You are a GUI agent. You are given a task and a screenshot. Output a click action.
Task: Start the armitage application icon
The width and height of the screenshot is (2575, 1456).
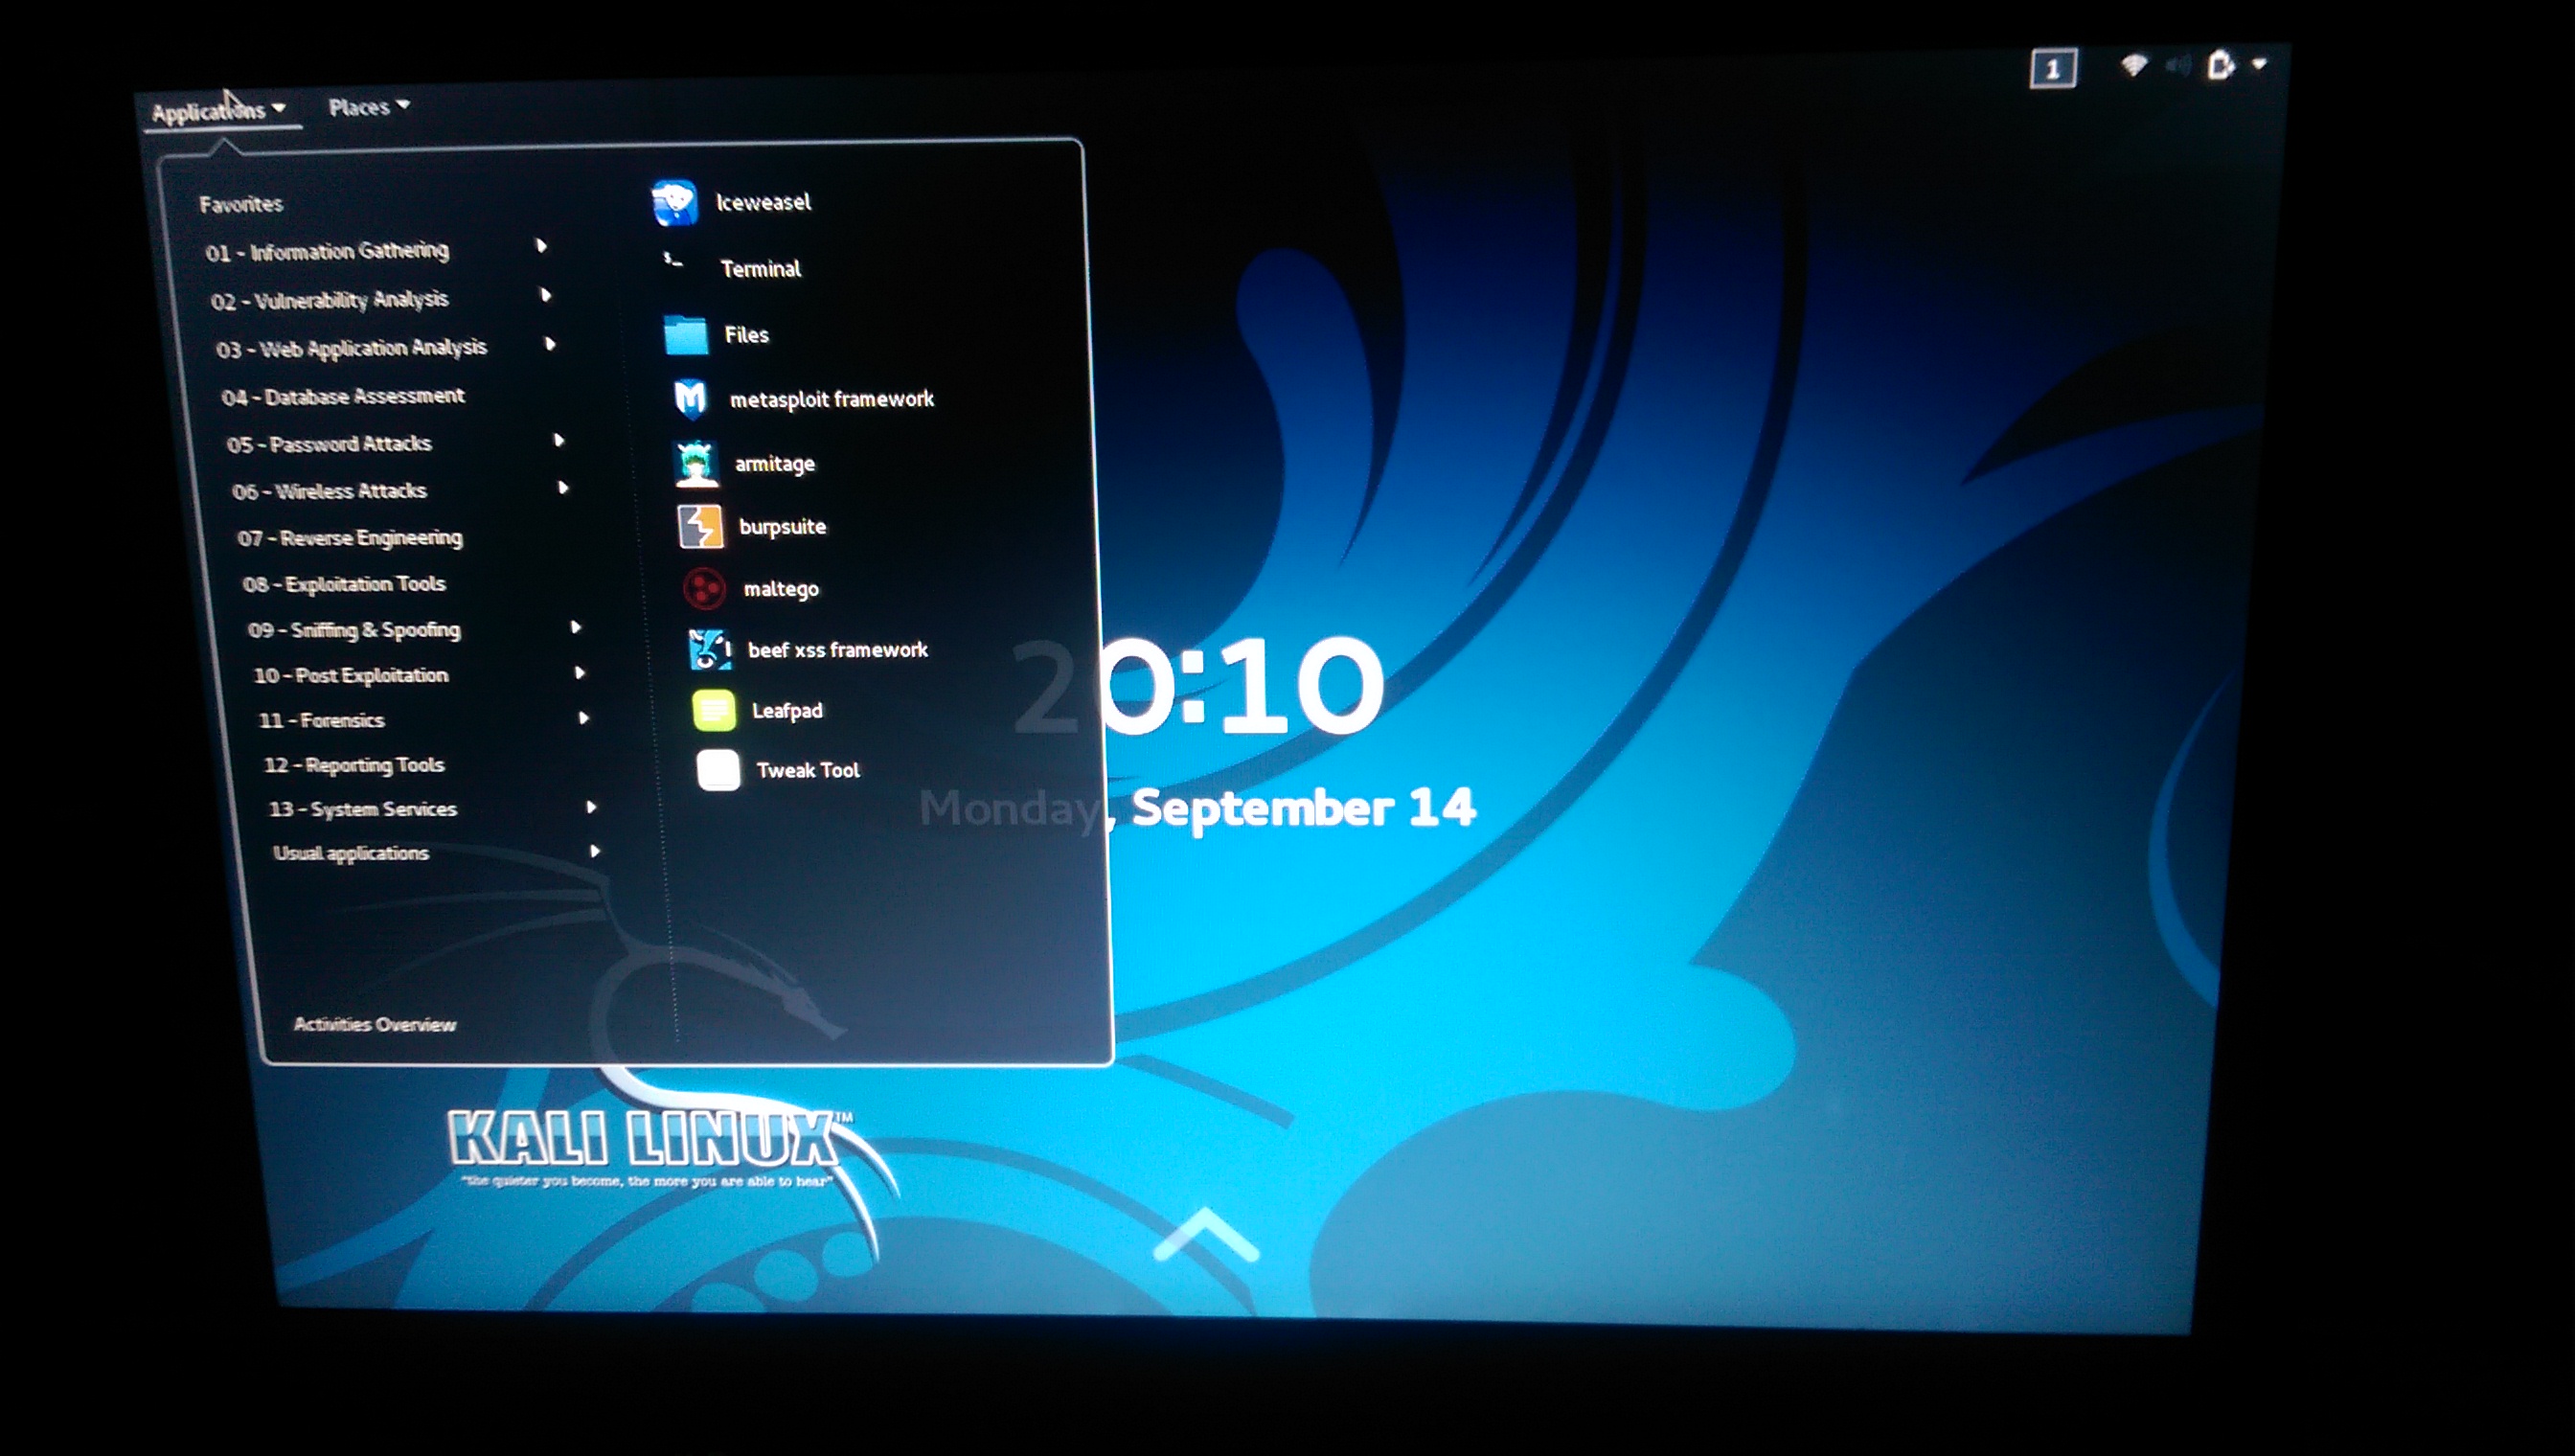tap(697, 464)
